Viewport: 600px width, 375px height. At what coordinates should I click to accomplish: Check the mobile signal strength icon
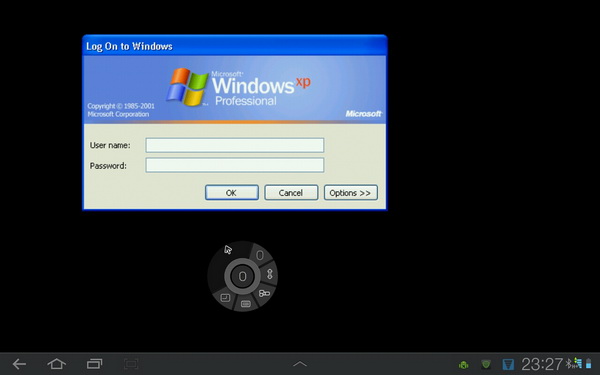coord(578,363)
